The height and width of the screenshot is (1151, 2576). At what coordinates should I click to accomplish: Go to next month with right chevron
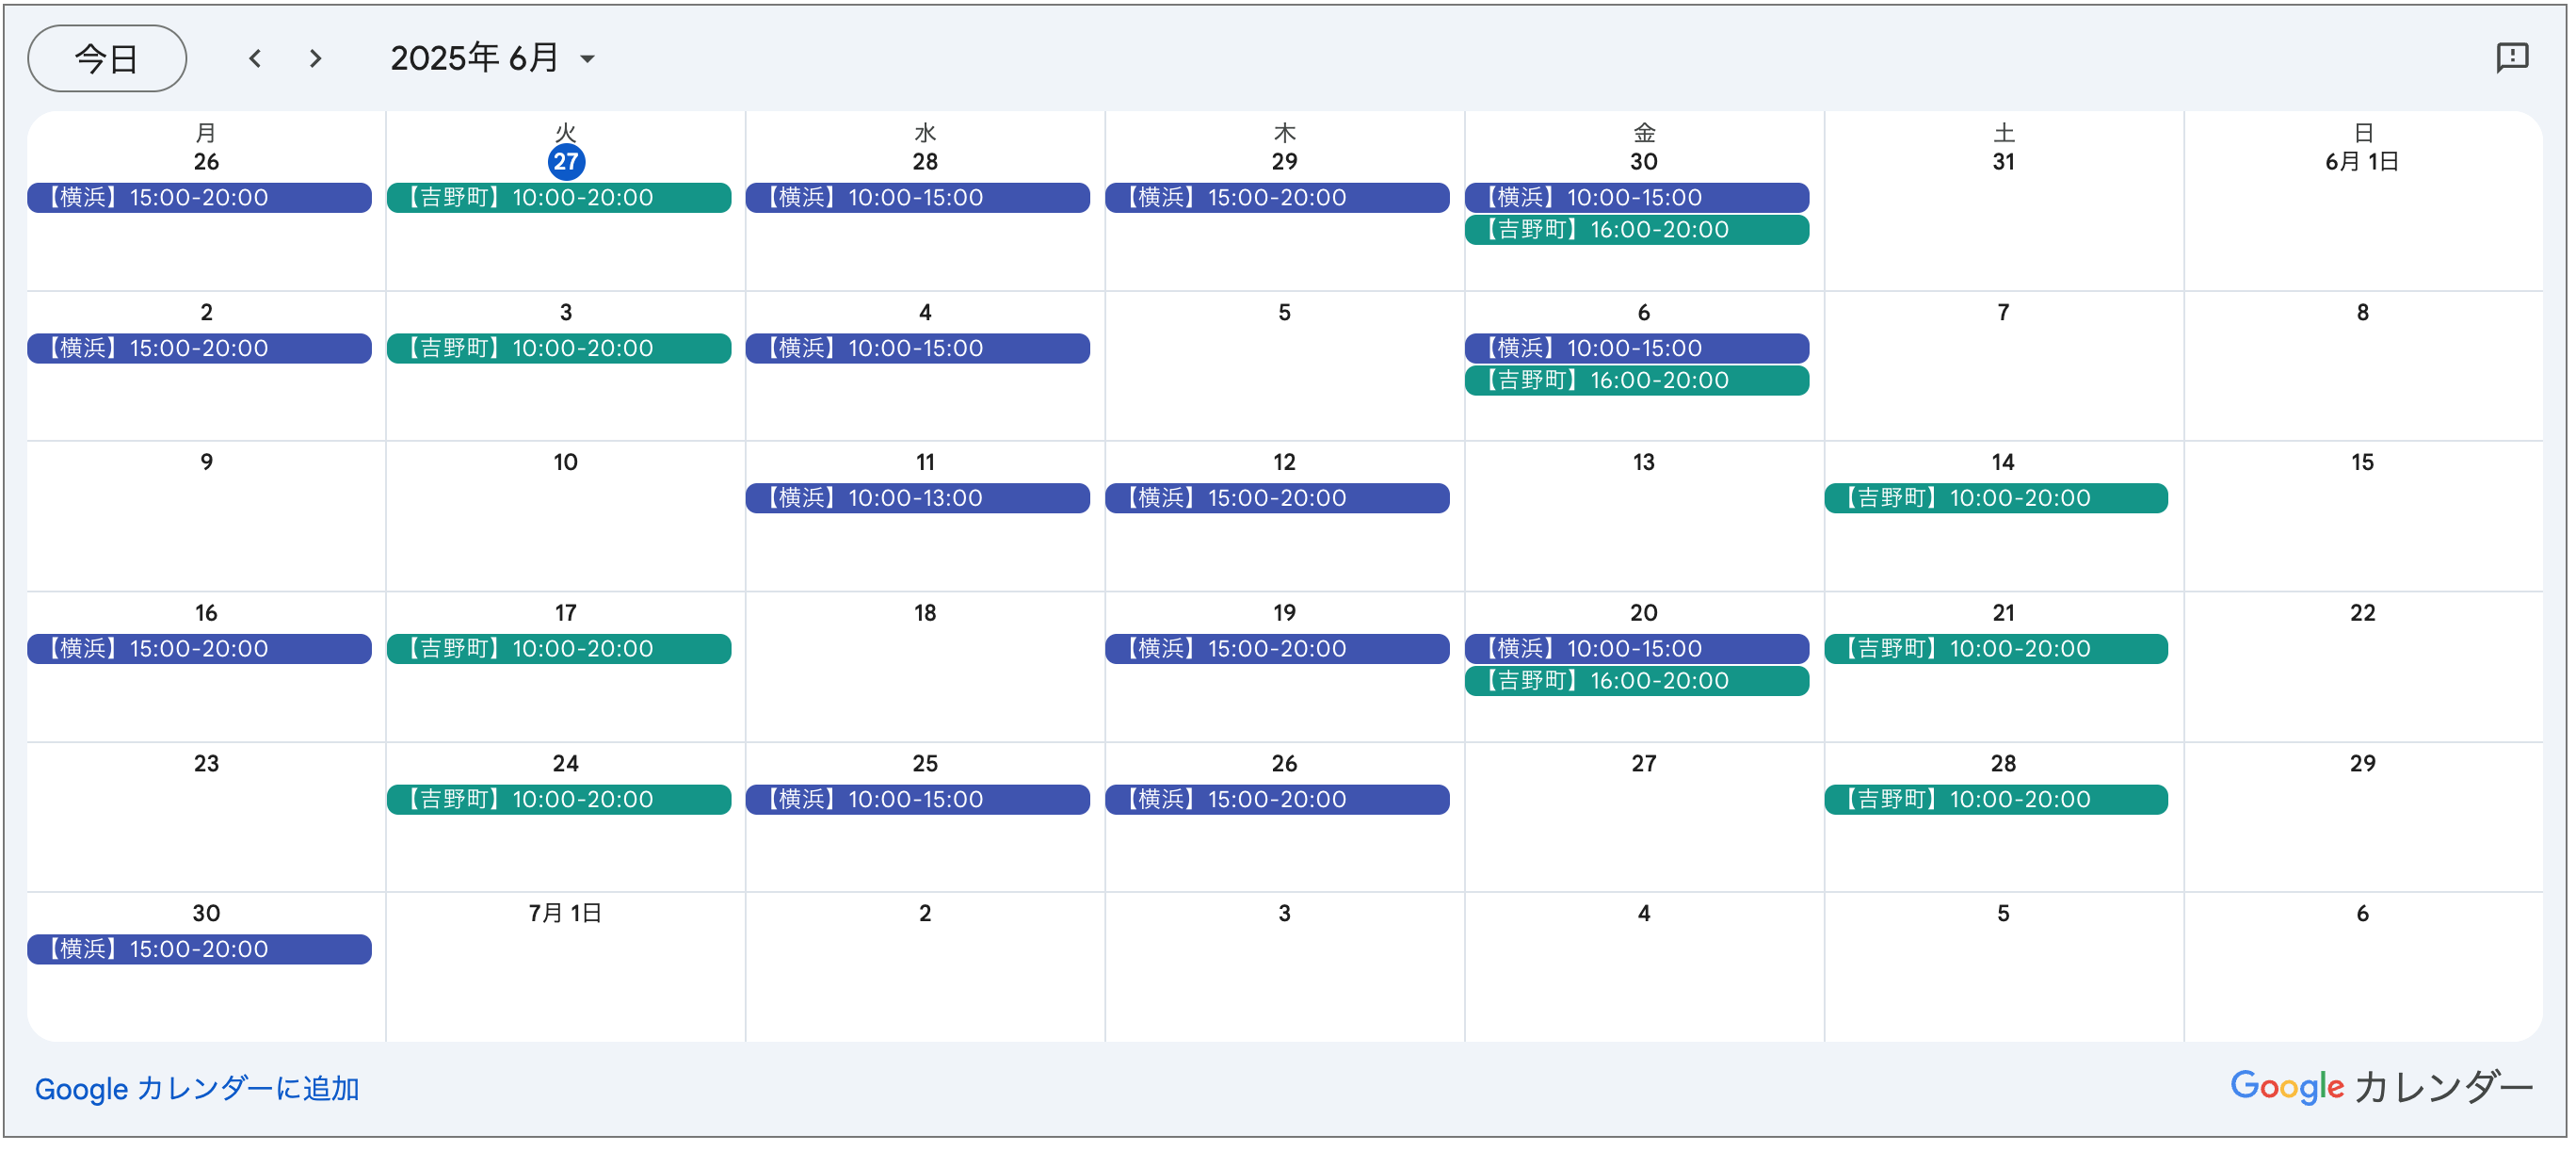(315, 58)
